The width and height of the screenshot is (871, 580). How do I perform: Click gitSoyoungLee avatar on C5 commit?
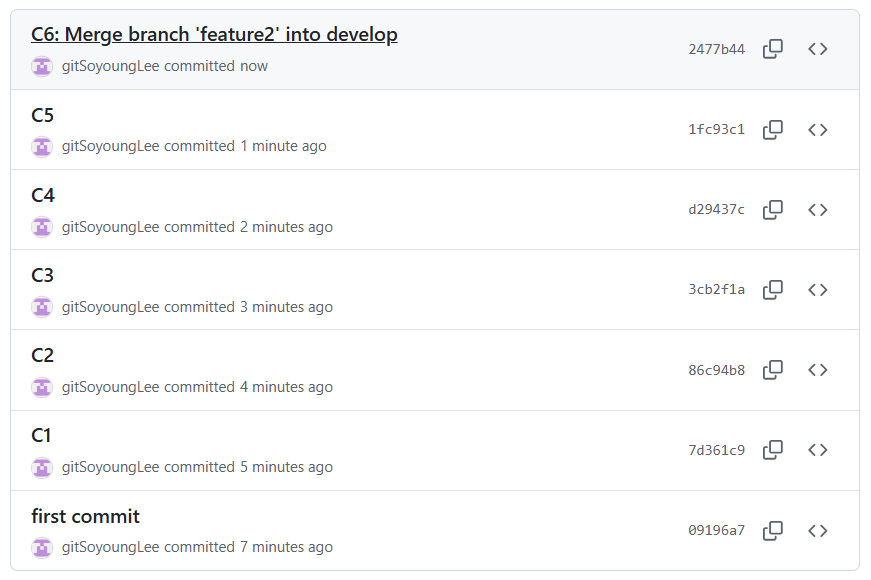(x=42, y=147)
